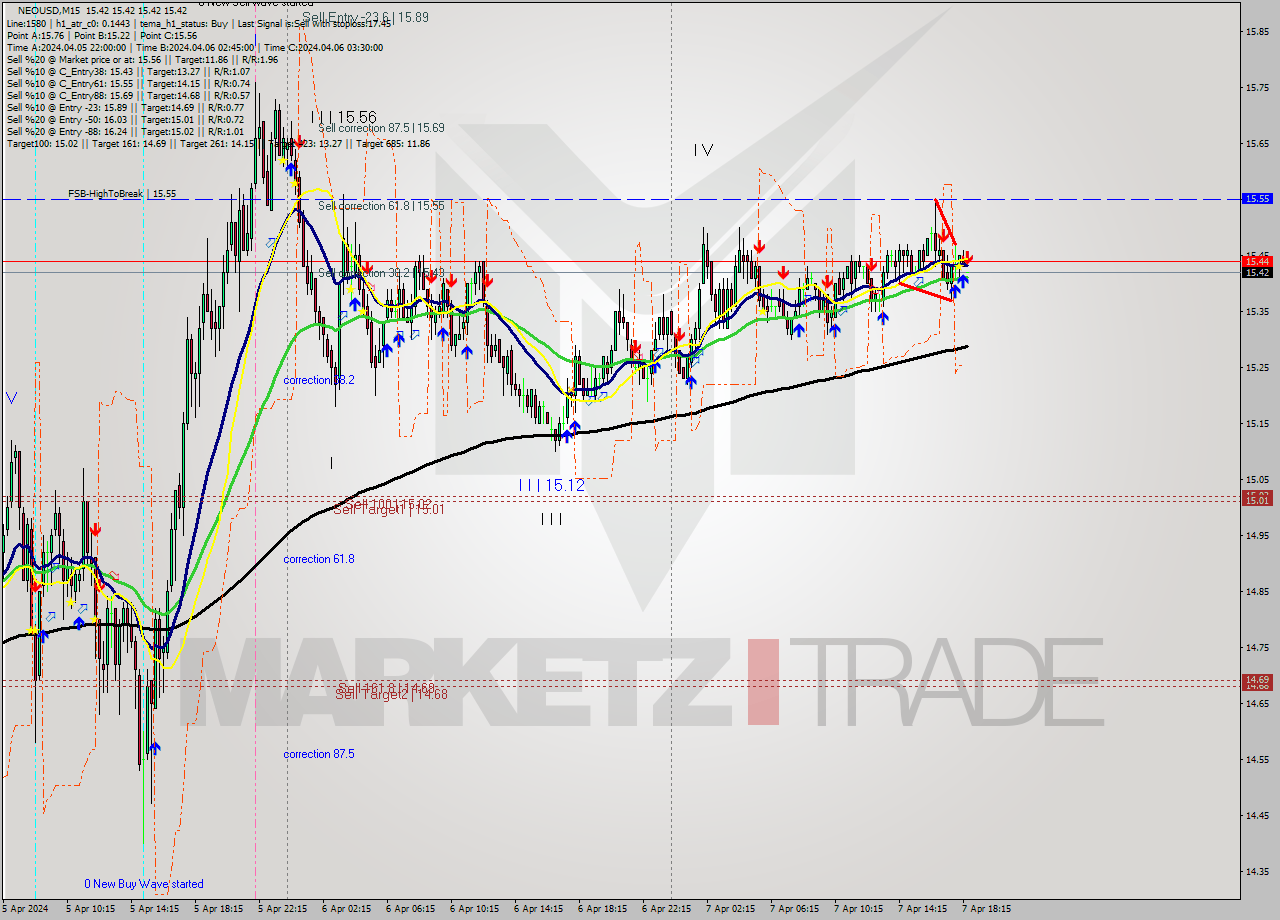Image resolution: width=1280 pixels, height=920 pixels.
Task: Click the '6 Apr 02:15' time axis label
Action: [x=346, y=909]
